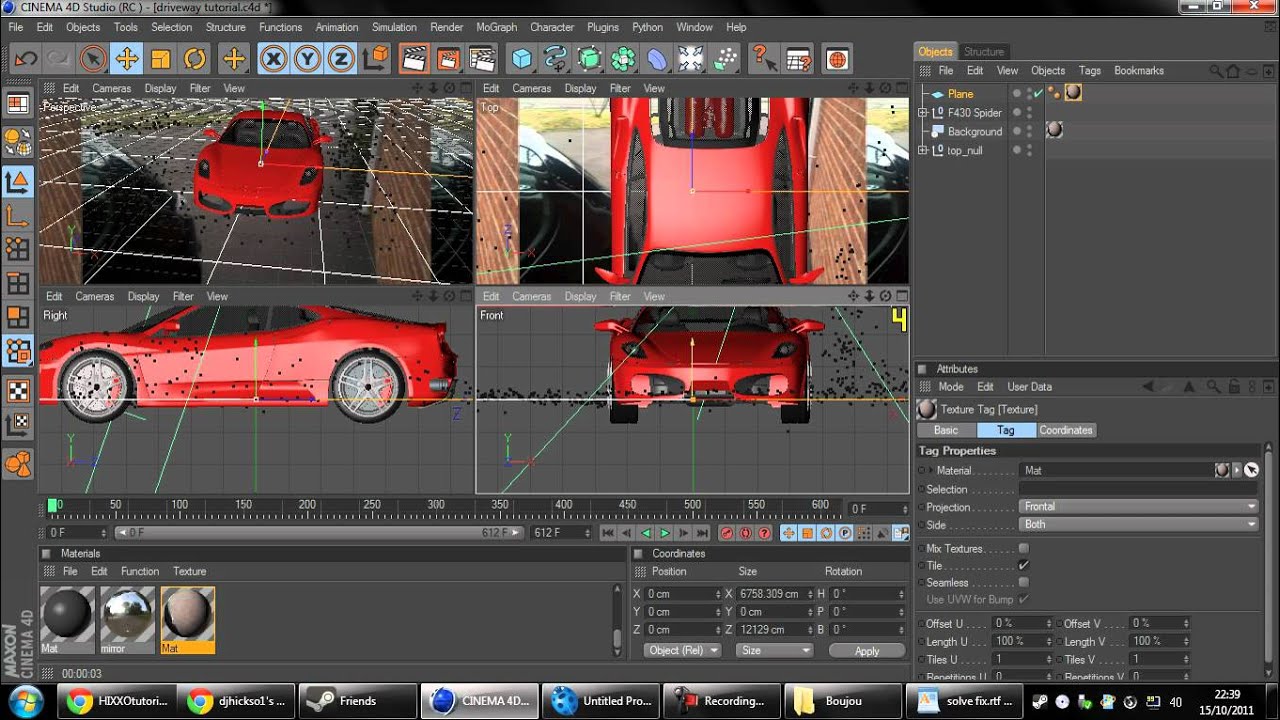Toggle the red Autokeying button
The width and height of the screenshot is (1280, 720).
(x=746, y=534)
